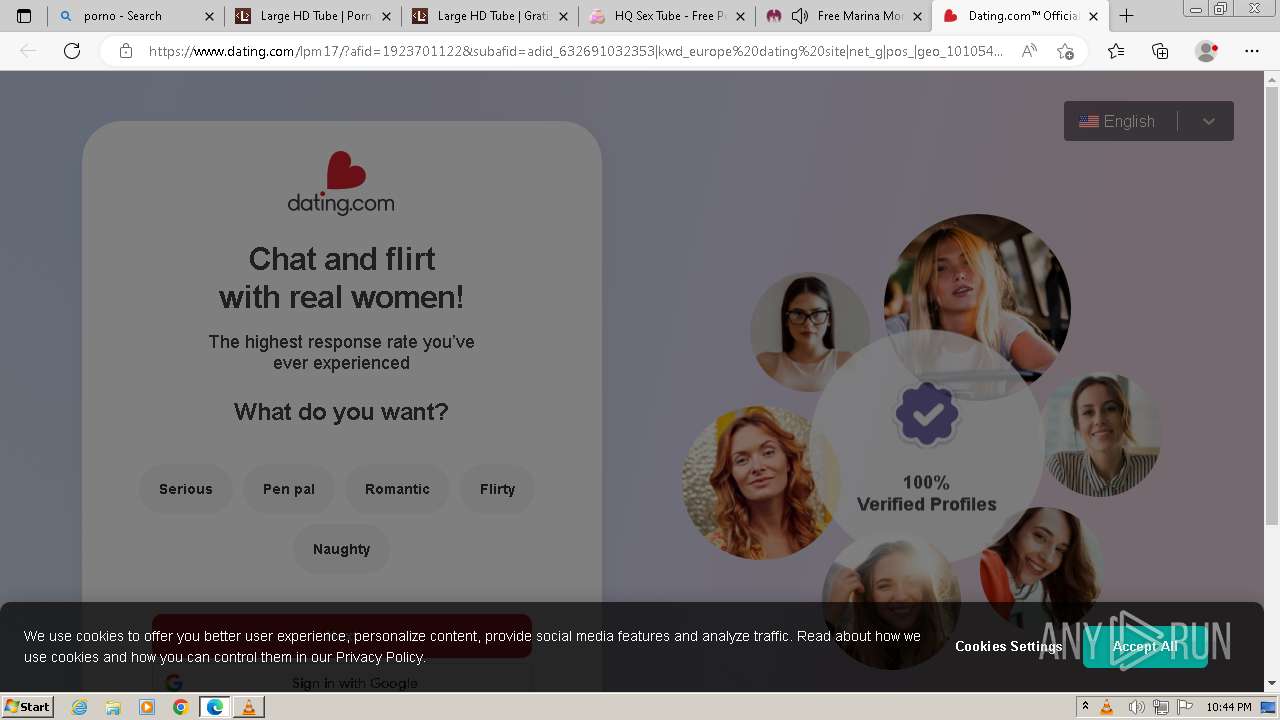
Task: Accept all cookies
Action: click(1144, 646)
